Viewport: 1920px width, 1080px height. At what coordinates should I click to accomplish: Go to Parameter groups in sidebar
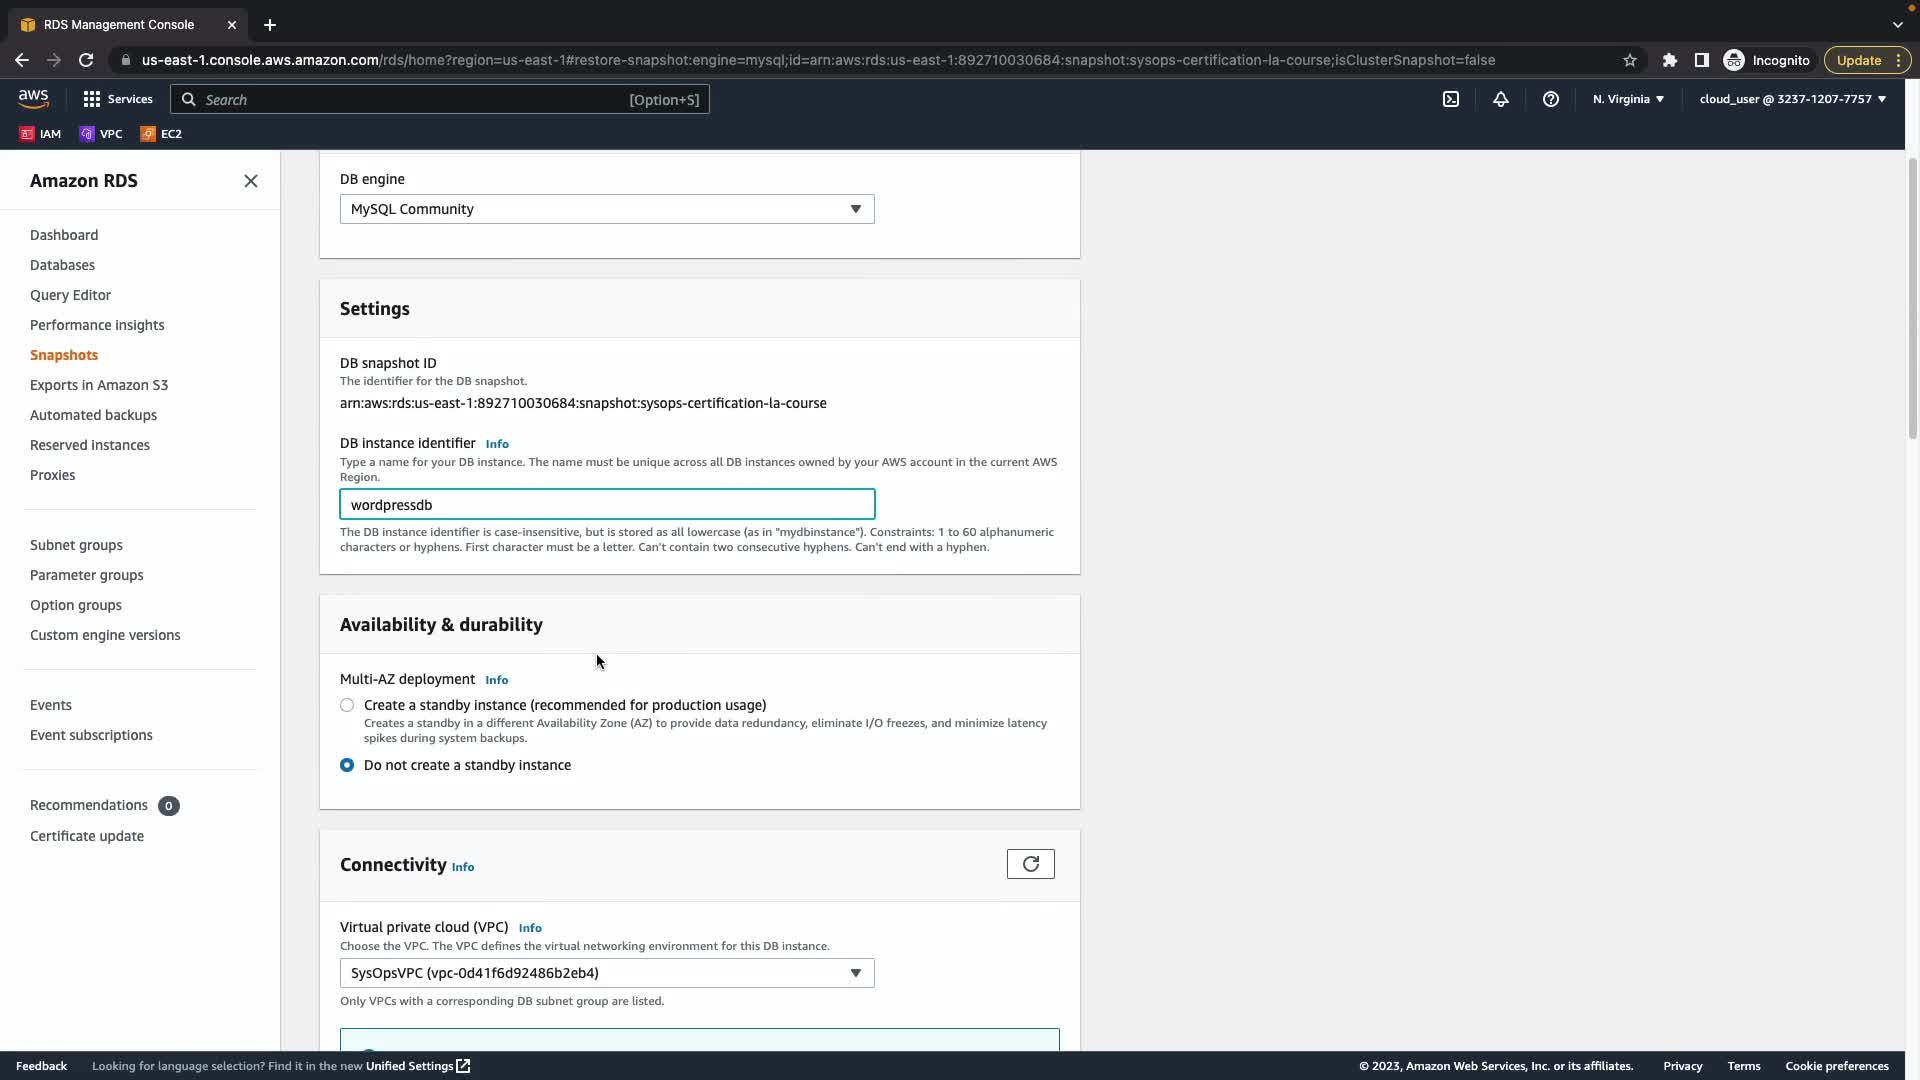tap(86, 575)
